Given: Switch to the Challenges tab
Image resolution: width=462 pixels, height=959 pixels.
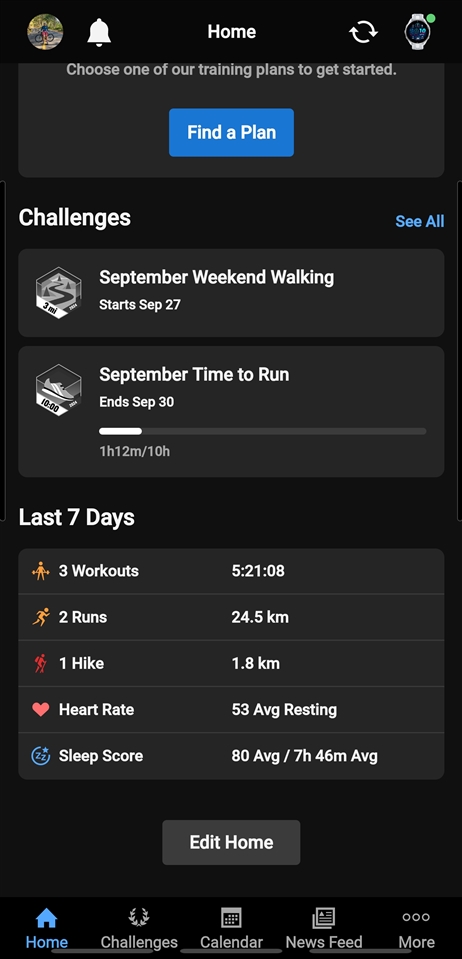Looking at the screenshot, I should tap(139, 928).
